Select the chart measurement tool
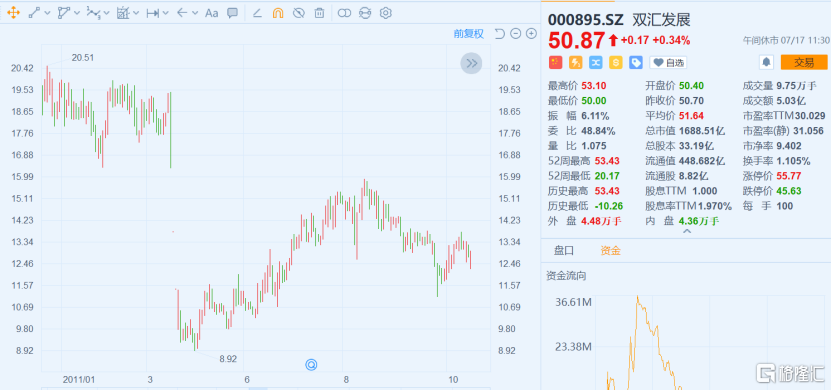 (123, 13)
